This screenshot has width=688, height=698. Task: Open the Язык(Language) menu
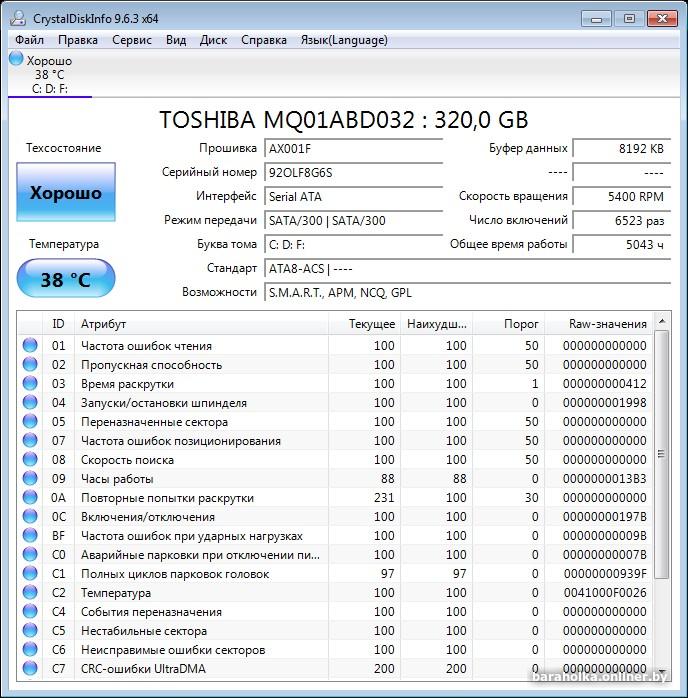[344, 40]
